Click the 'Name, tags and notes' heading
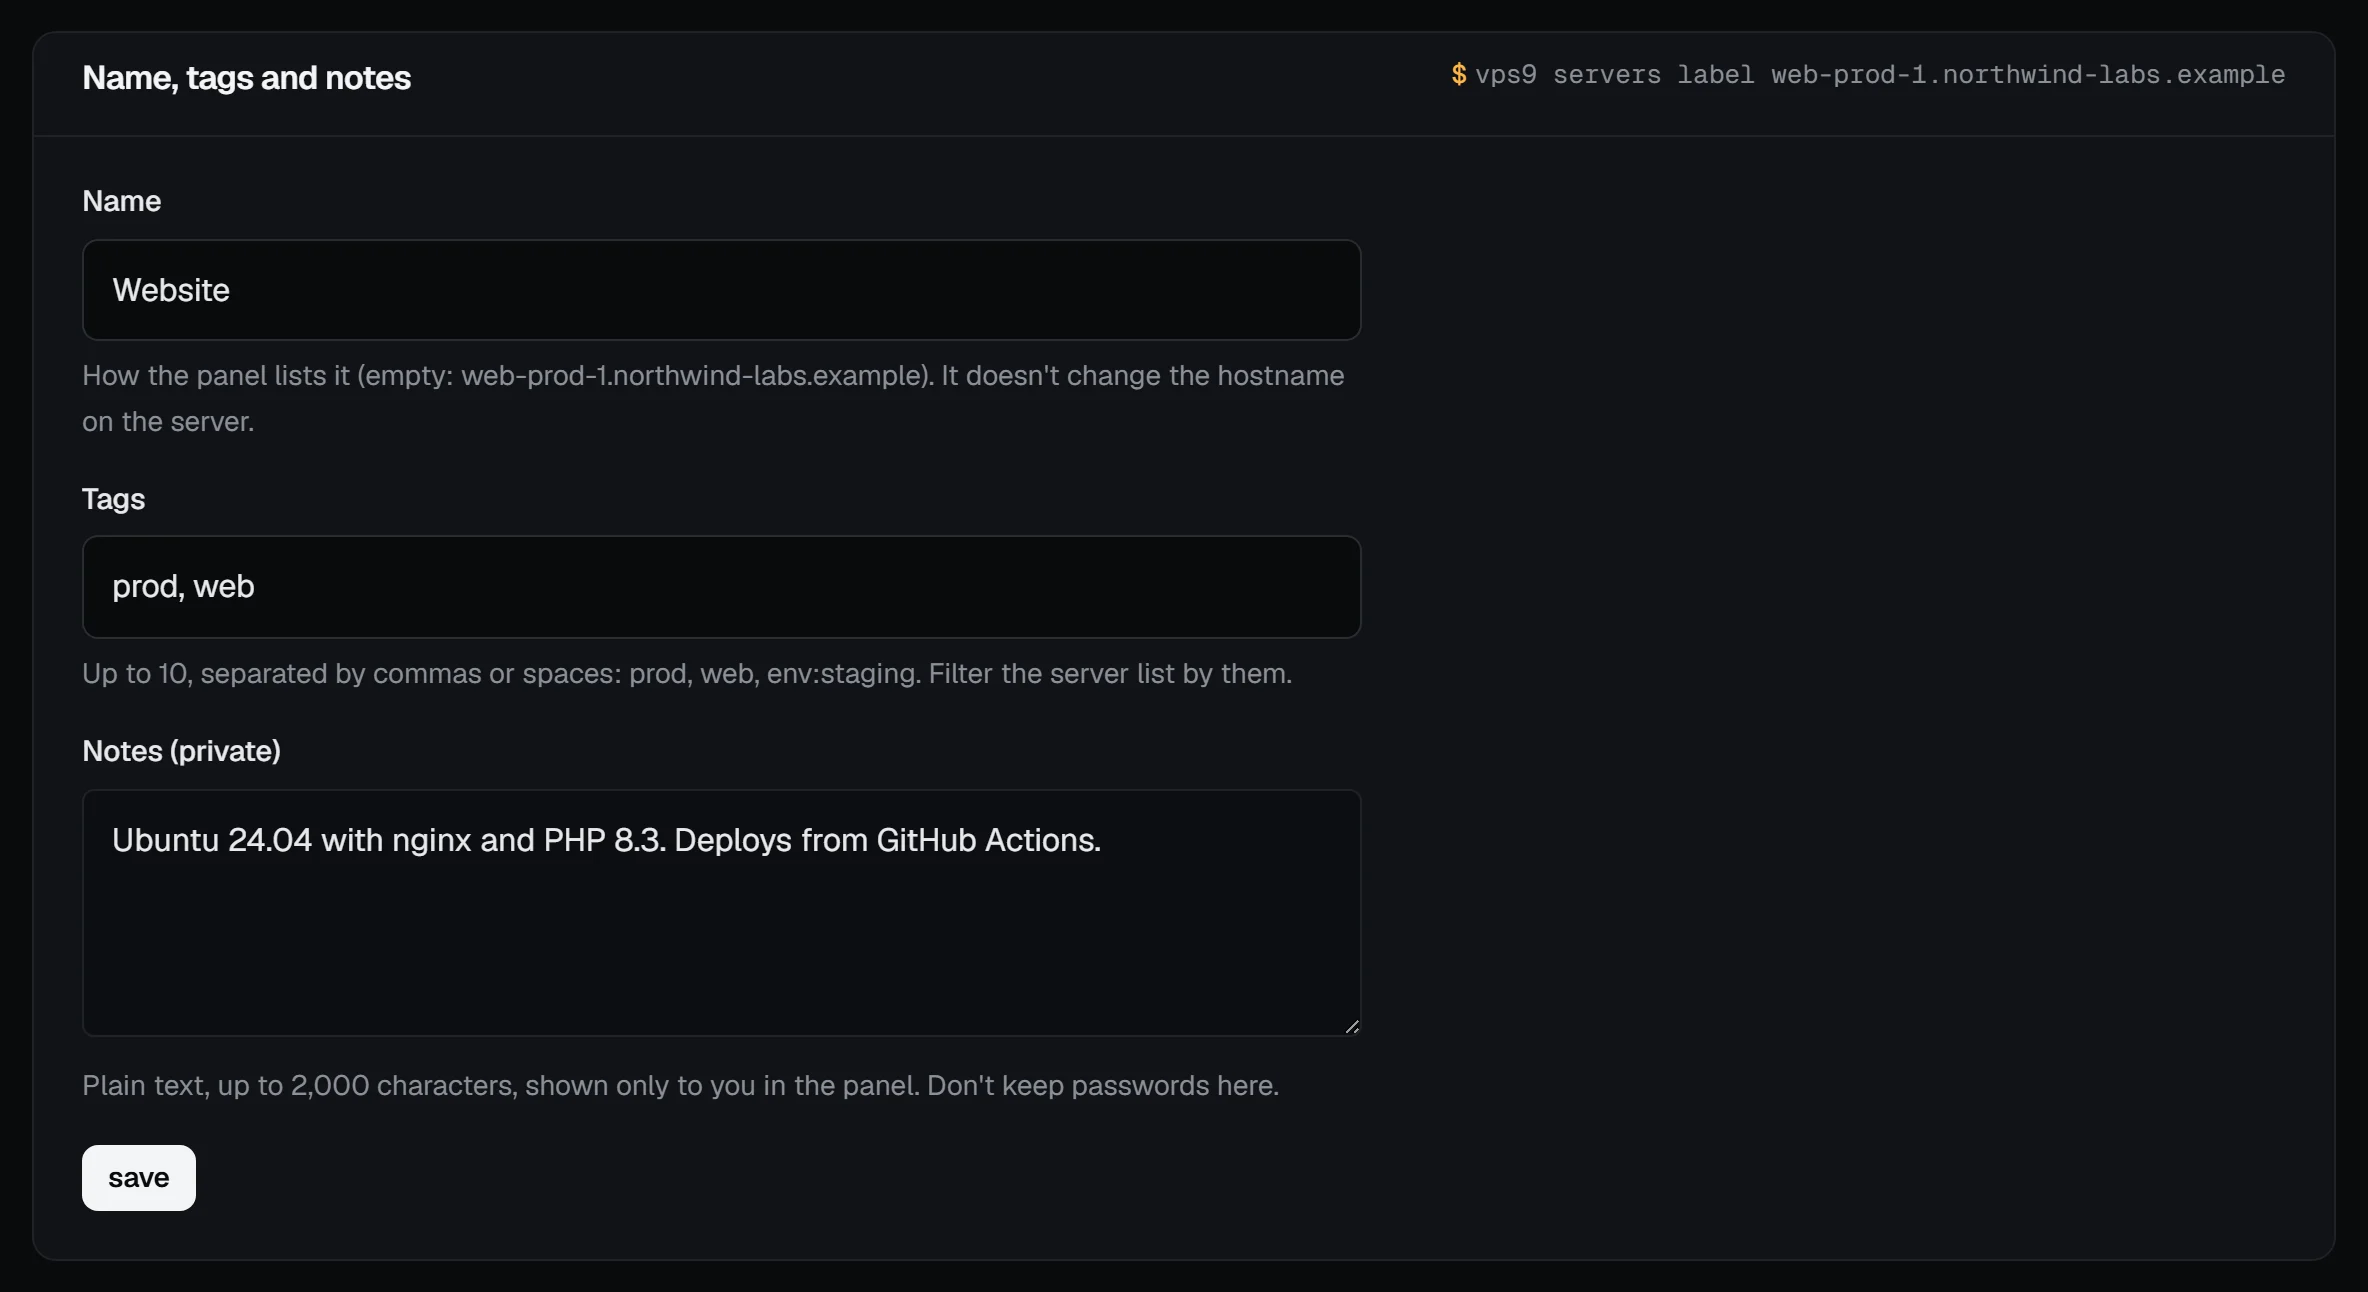 pyautogui.click(x=246, y=78)
